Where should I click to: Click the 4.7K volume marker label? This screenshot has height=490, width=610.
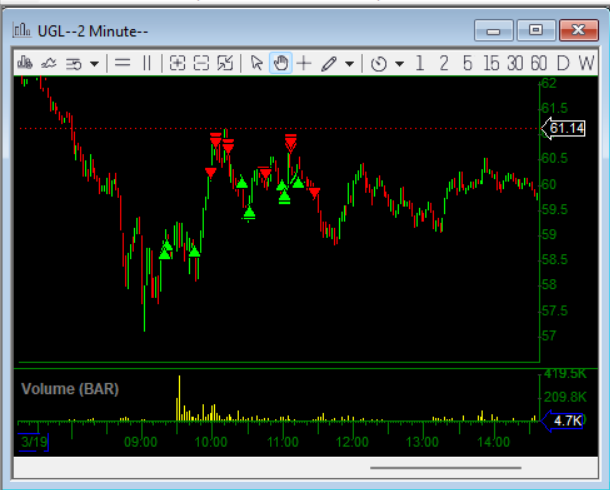click(x=563, y=421)
